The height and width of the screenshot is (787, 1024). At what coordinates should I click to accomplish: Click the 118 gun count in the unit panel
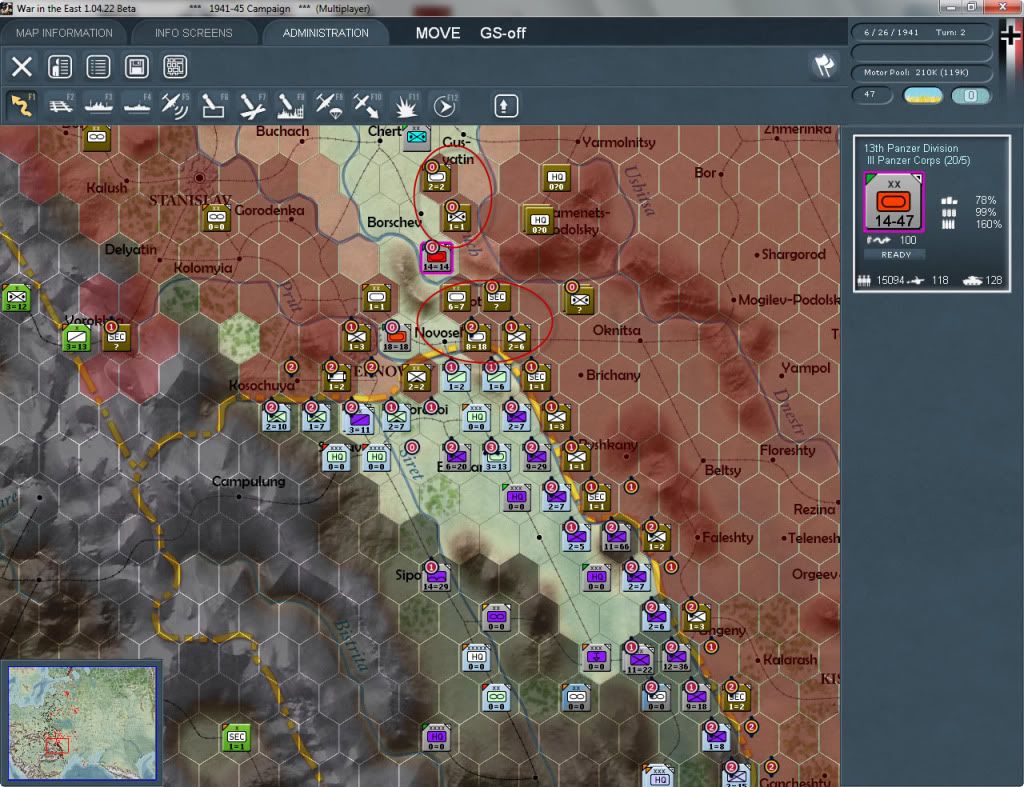click(940, 280)
